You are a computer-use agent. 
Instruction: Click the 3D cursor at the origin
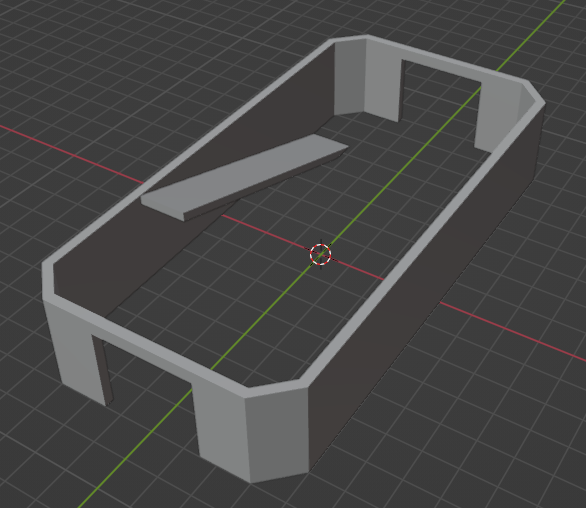[321, 255]
